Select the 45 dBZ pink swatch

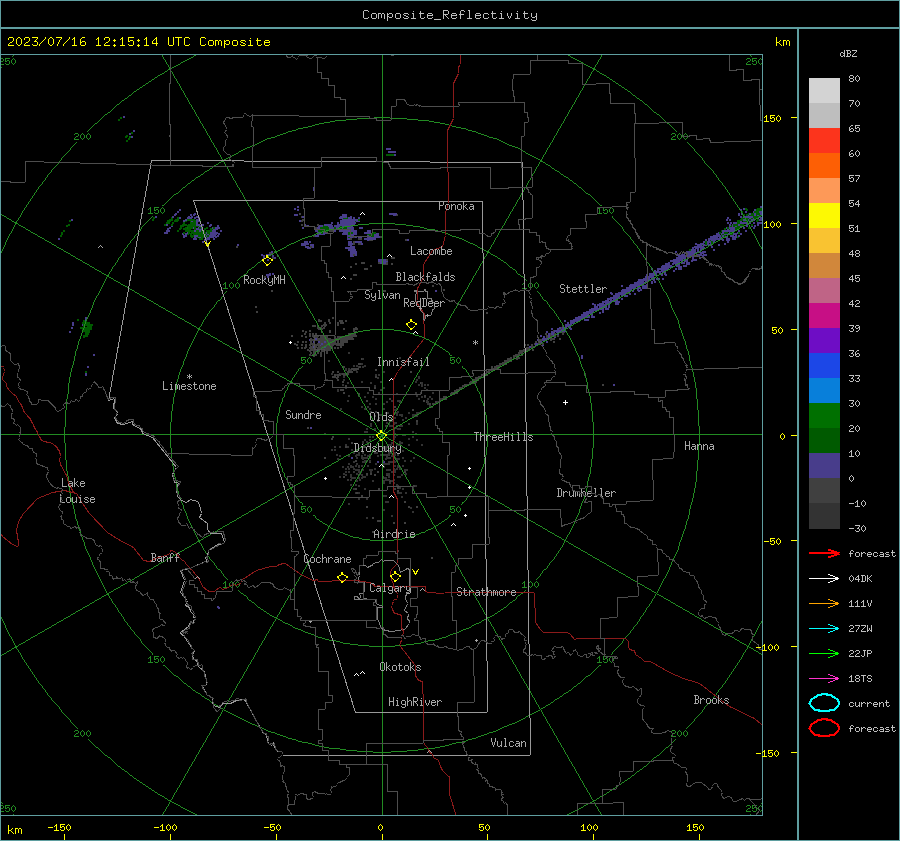pyautogui.click(x=824, y=290)
